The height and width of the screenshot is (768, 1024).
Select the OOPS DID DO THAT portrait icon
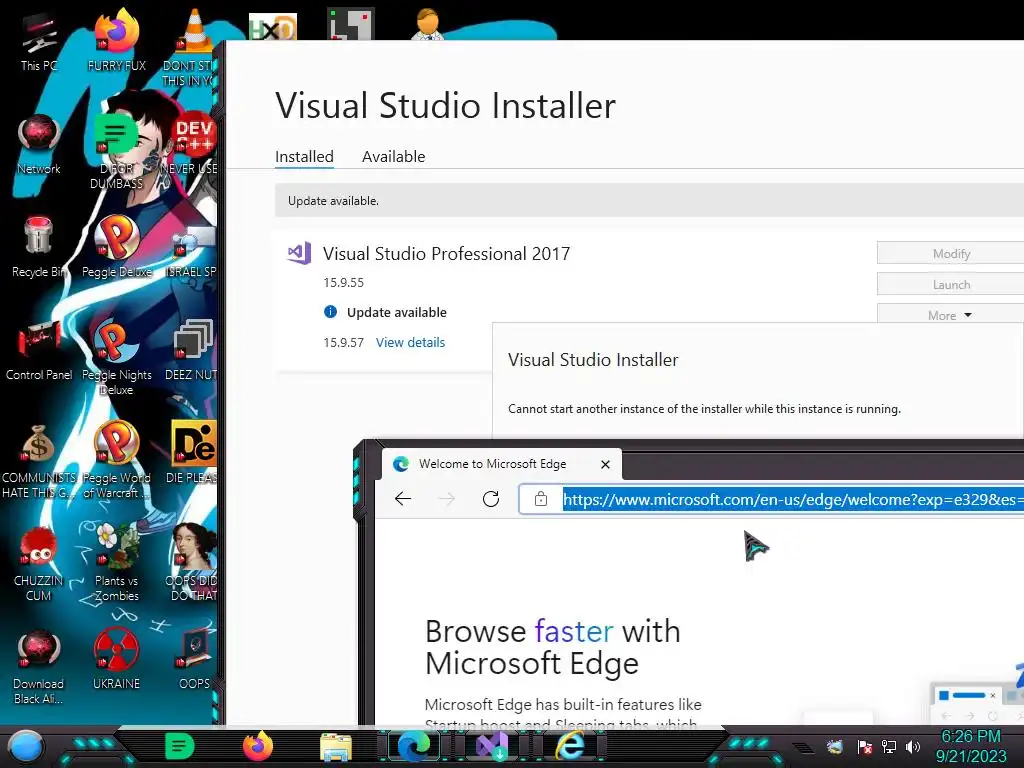coord(193,563)
